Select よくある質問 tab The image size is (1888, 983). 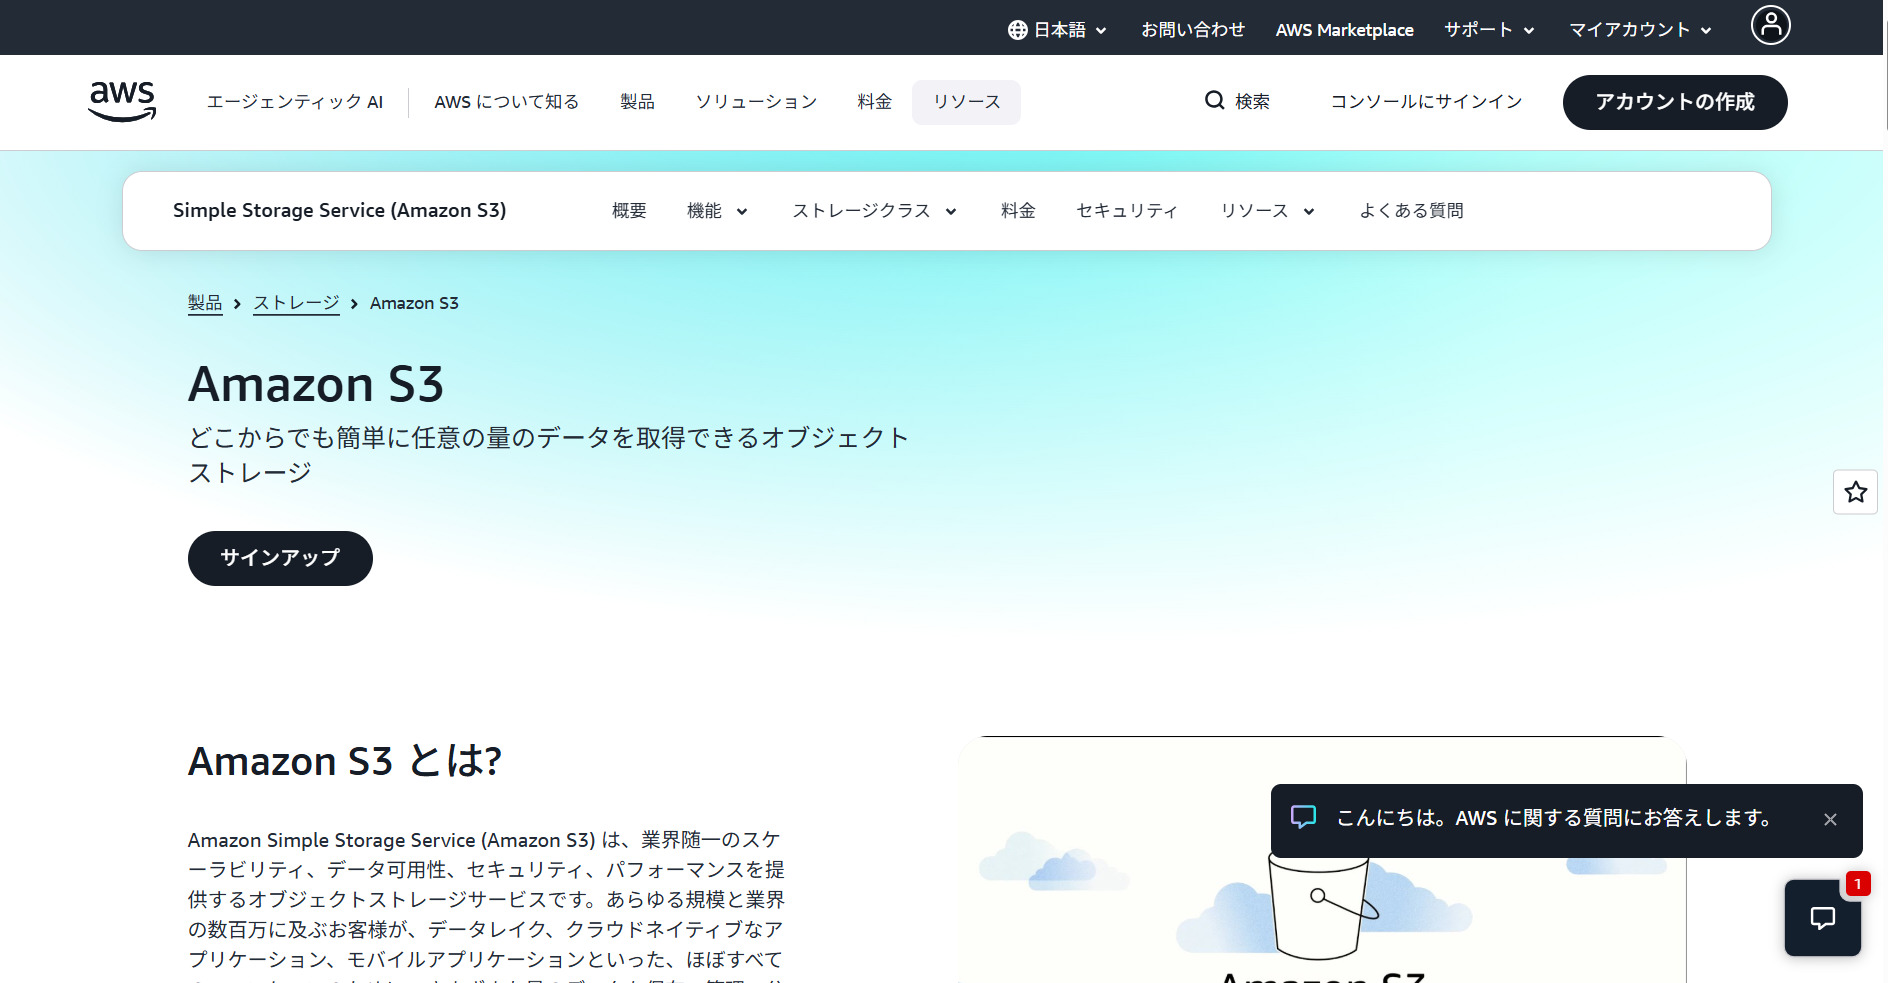1411,211
